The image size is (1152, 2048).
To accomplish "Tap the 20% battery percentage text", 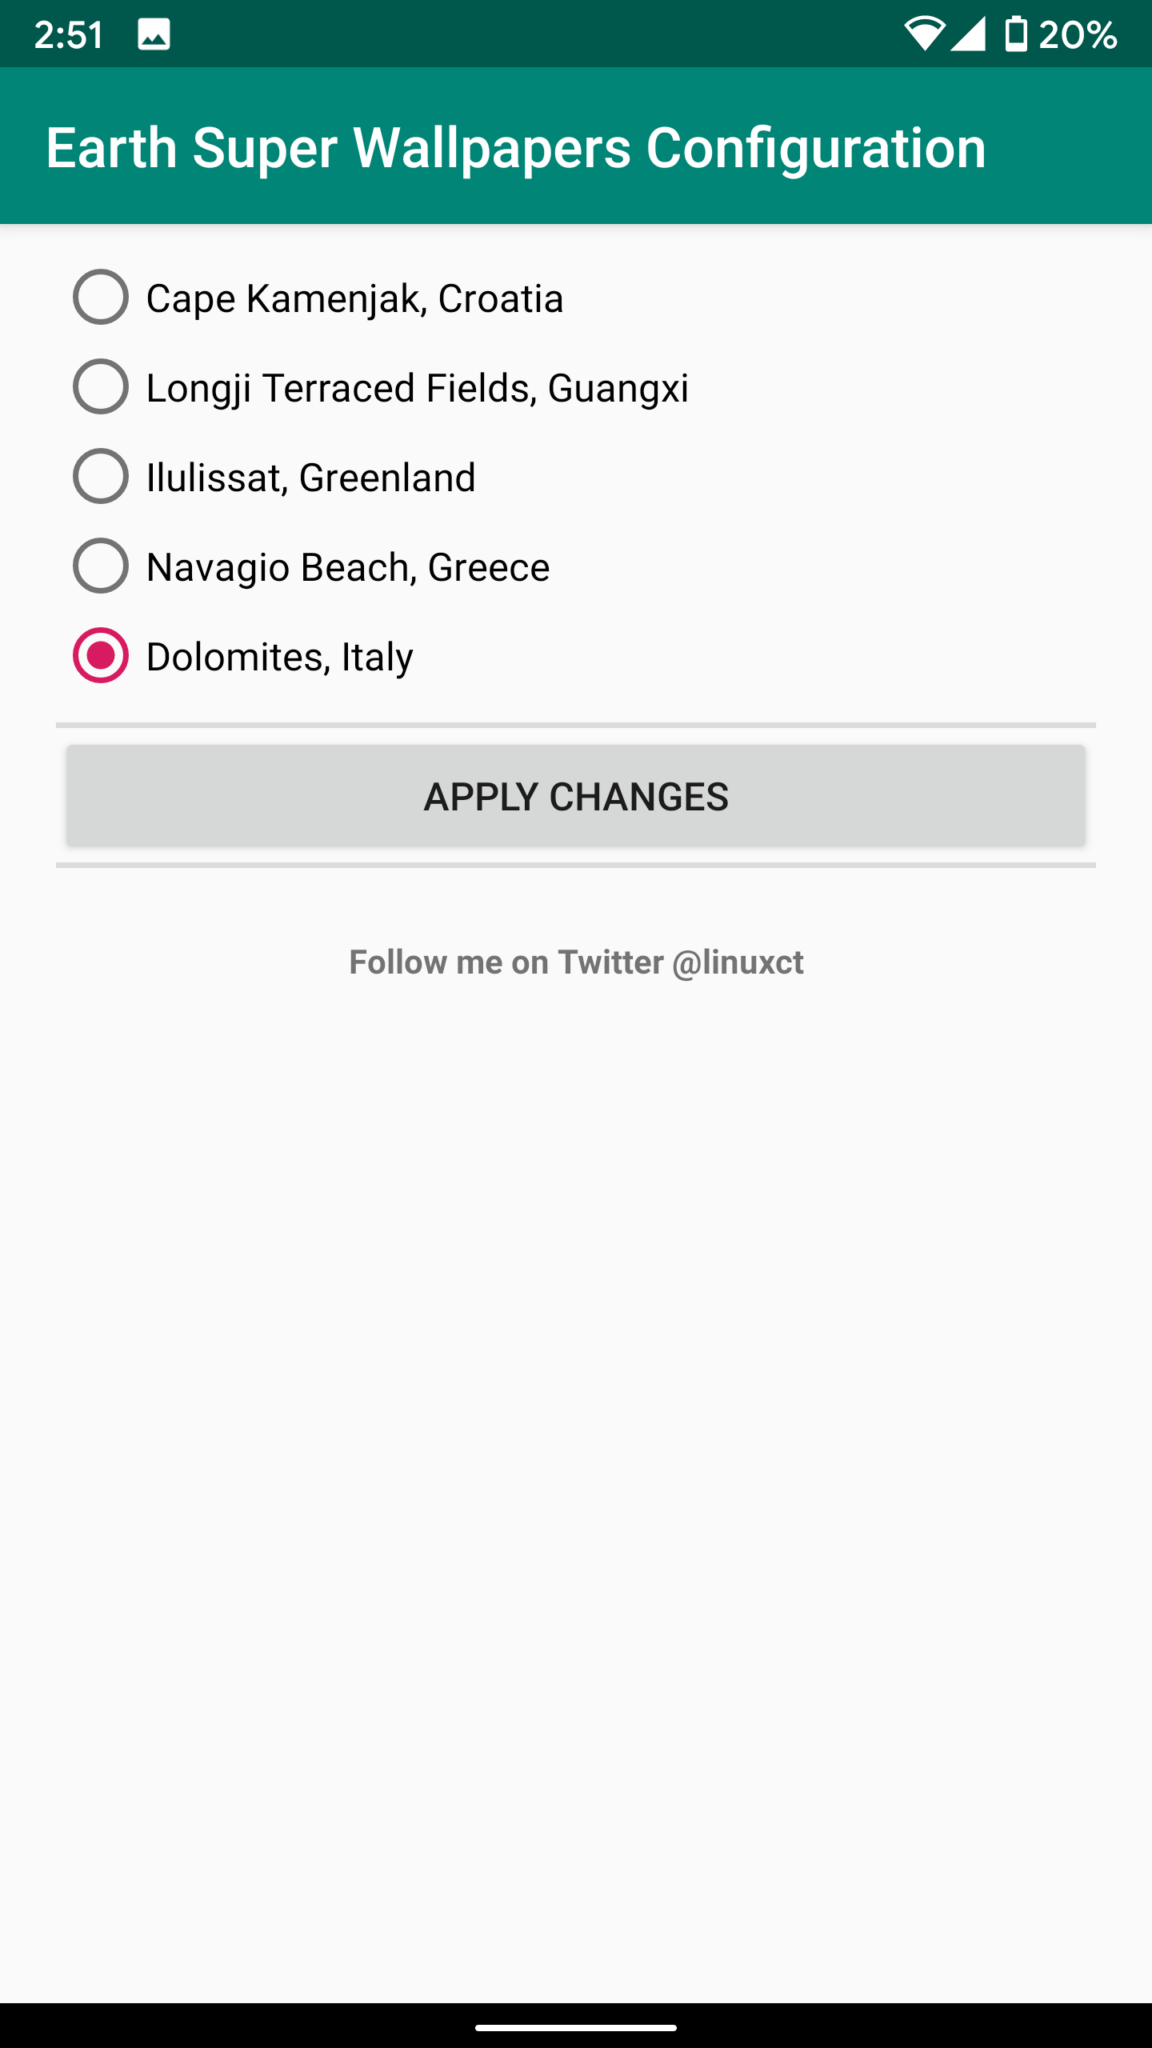I will [1077, 35].
